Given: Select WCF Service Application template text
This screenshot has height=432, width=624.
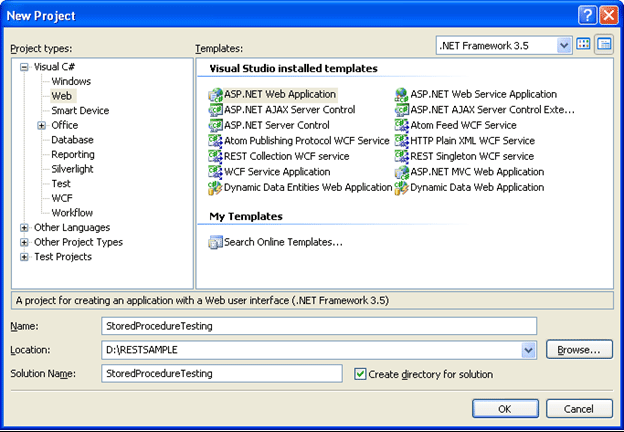Looking at the screenshot, I should pyautogui.click(x=277, y=172).
